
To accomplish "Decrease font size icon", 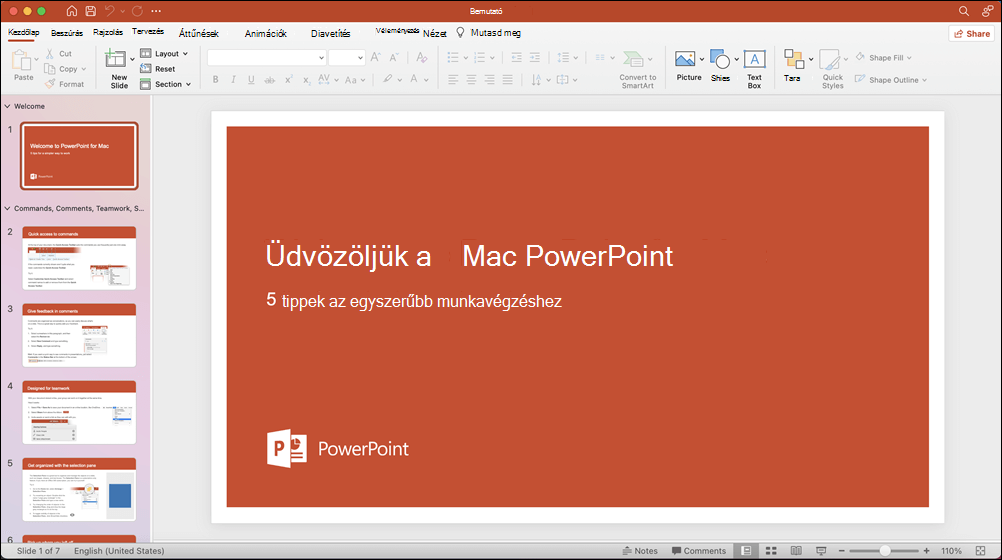I will (394, 58).
